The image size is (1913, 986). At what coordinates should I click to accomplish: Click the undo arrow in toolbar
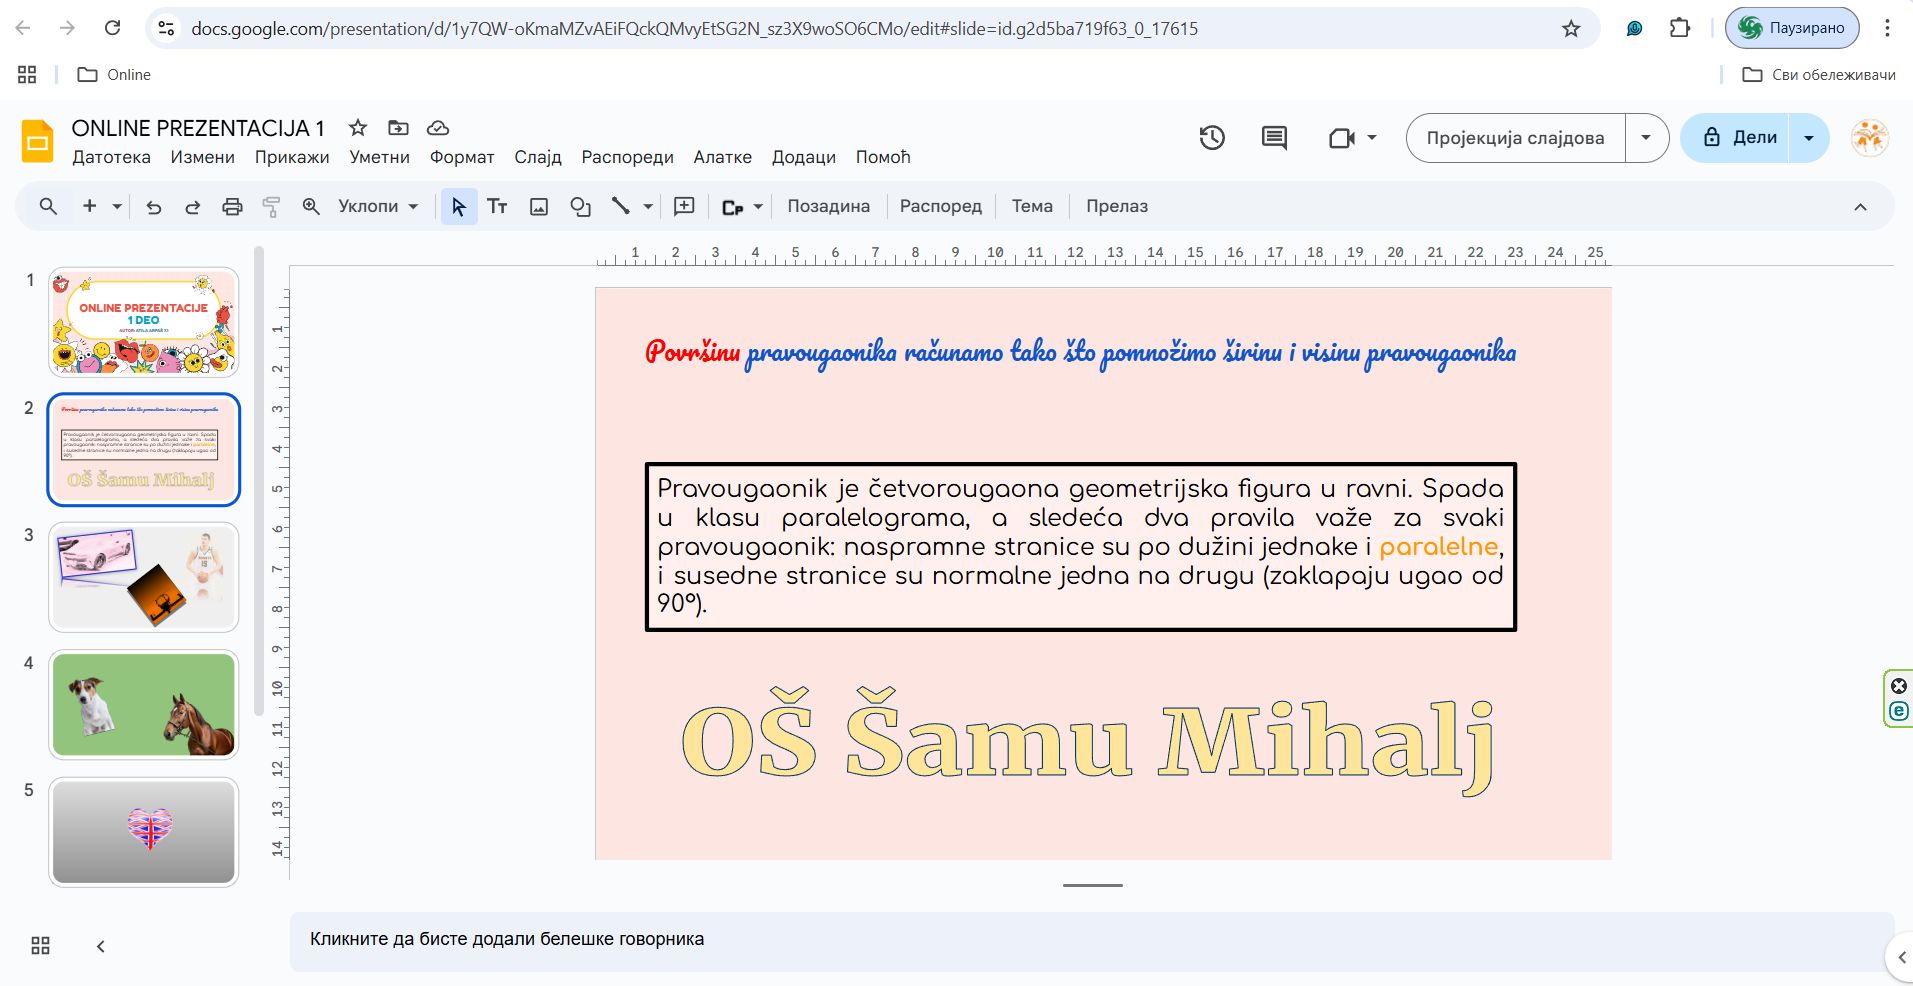pos(153,207)
